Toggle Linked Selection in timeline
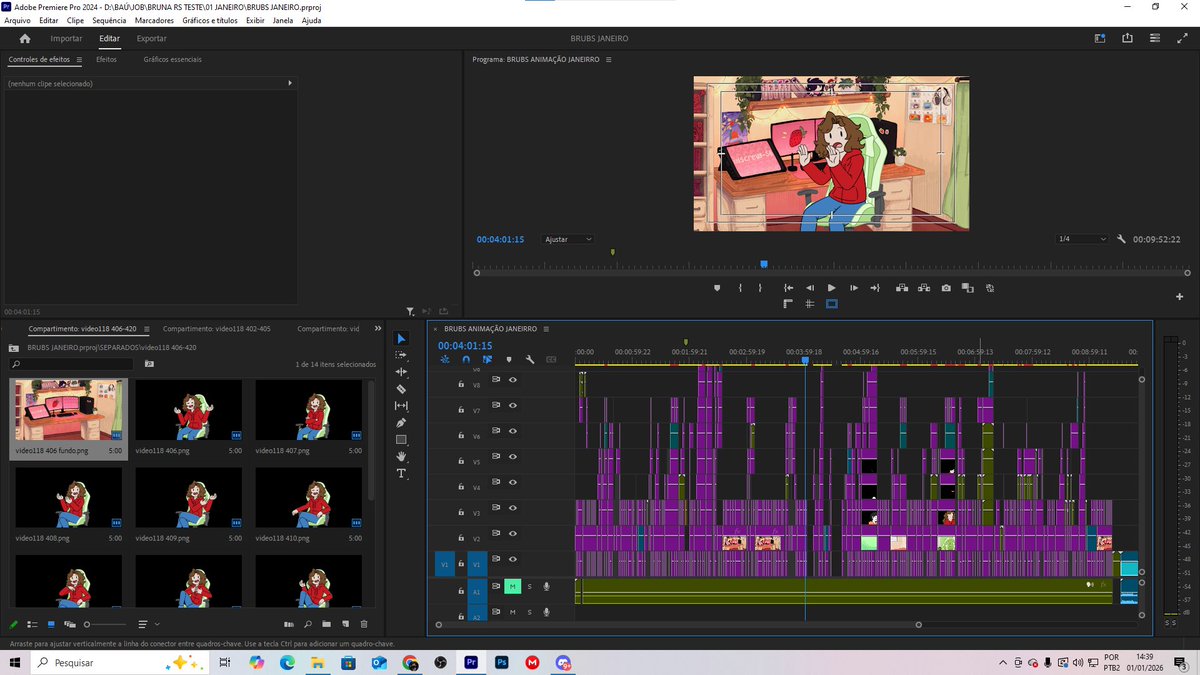 click(488, 359)
